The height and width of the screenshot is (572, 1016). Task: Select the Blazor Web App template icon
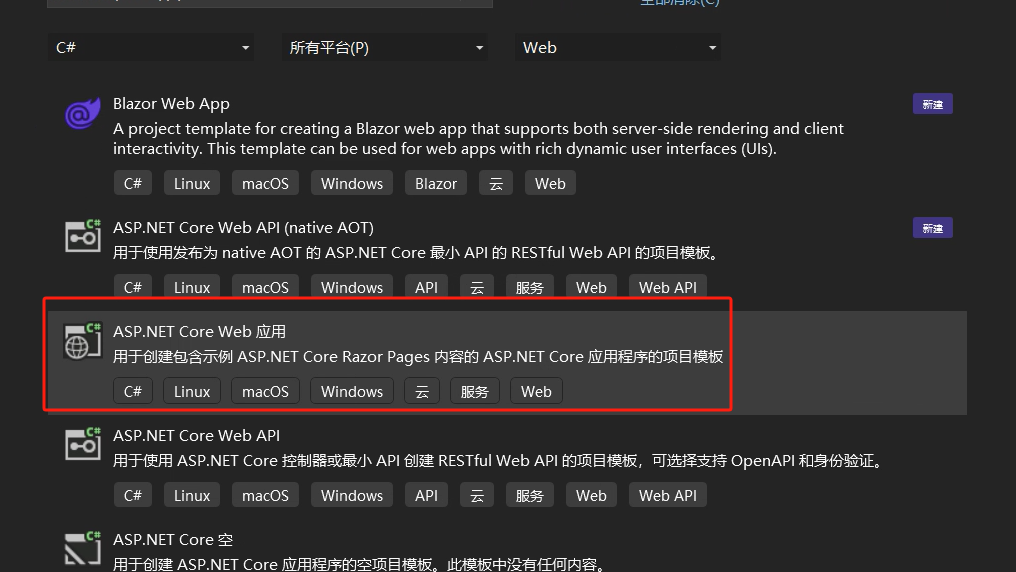coord(83,113)
